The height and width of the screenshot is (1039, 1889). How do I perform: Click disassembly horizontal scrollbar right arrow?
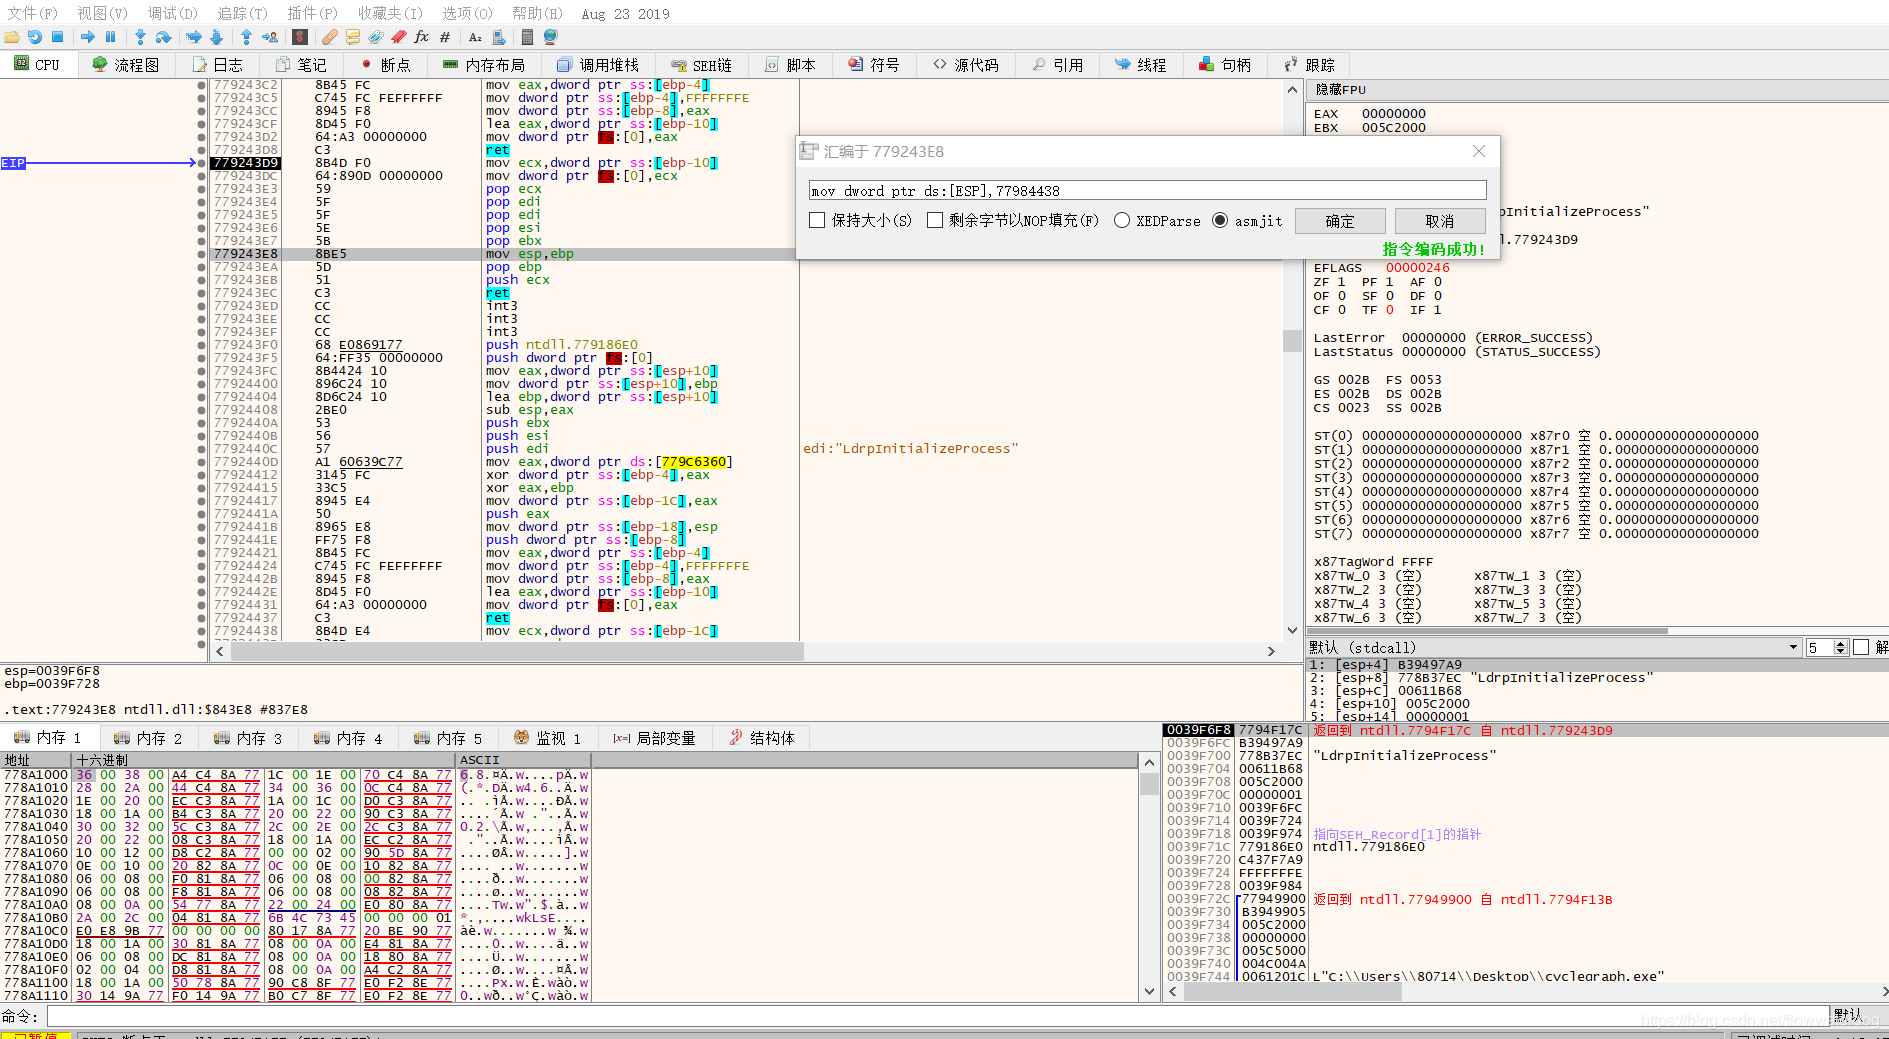coord(1271,651)
